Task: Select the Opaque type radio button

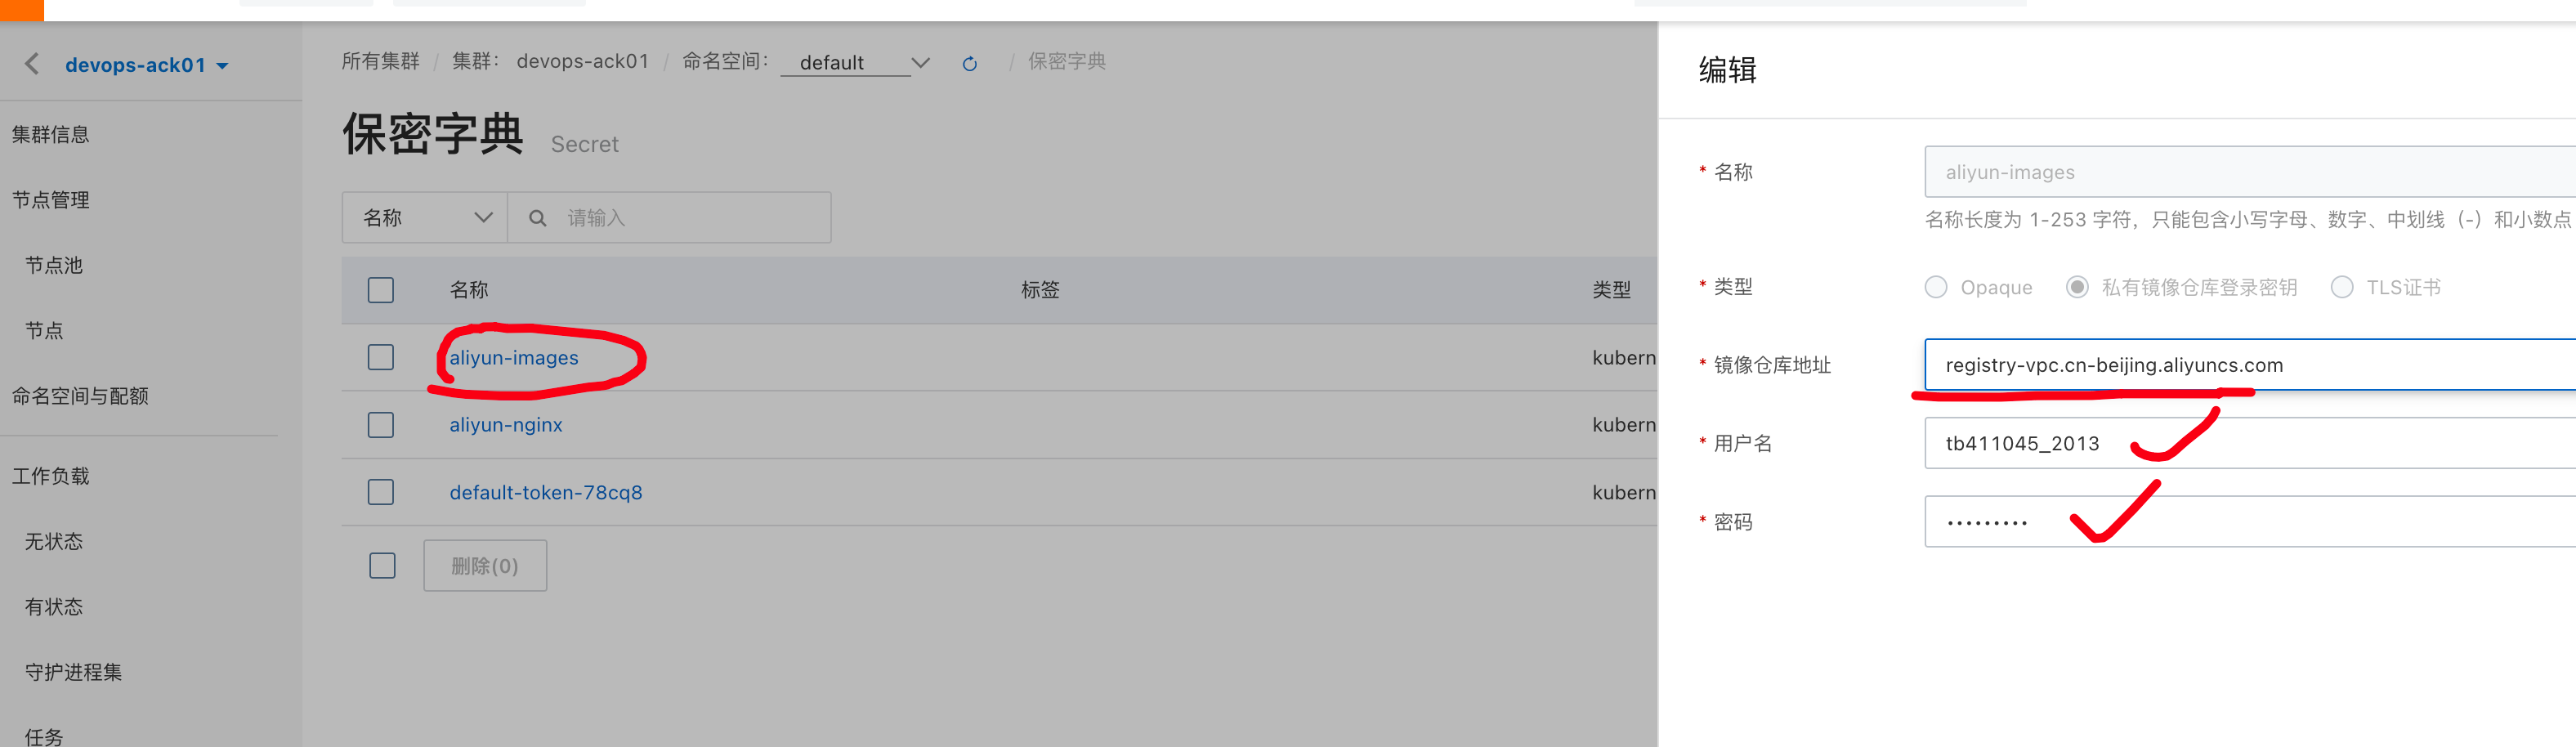Action: click(1936, 288)
